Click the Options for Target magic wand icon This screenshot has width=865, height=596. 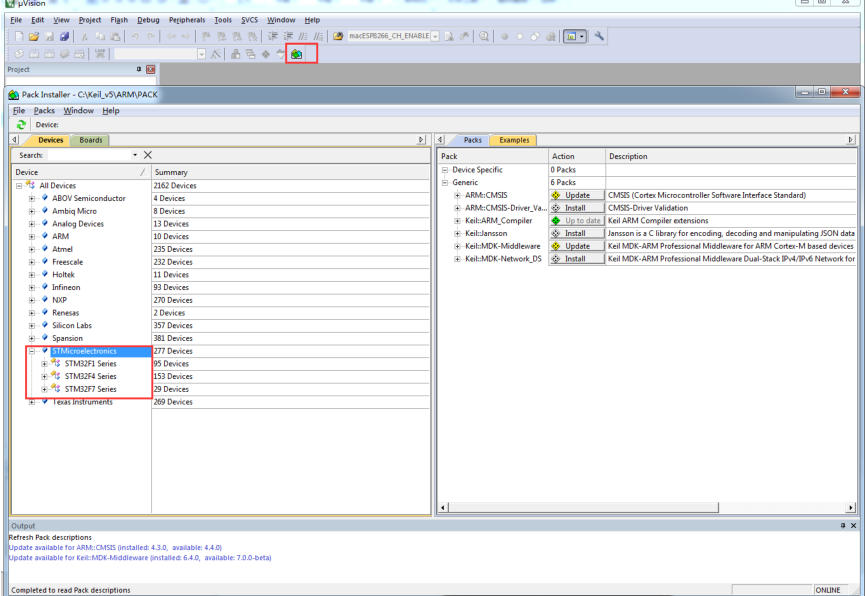pos(216,54)
